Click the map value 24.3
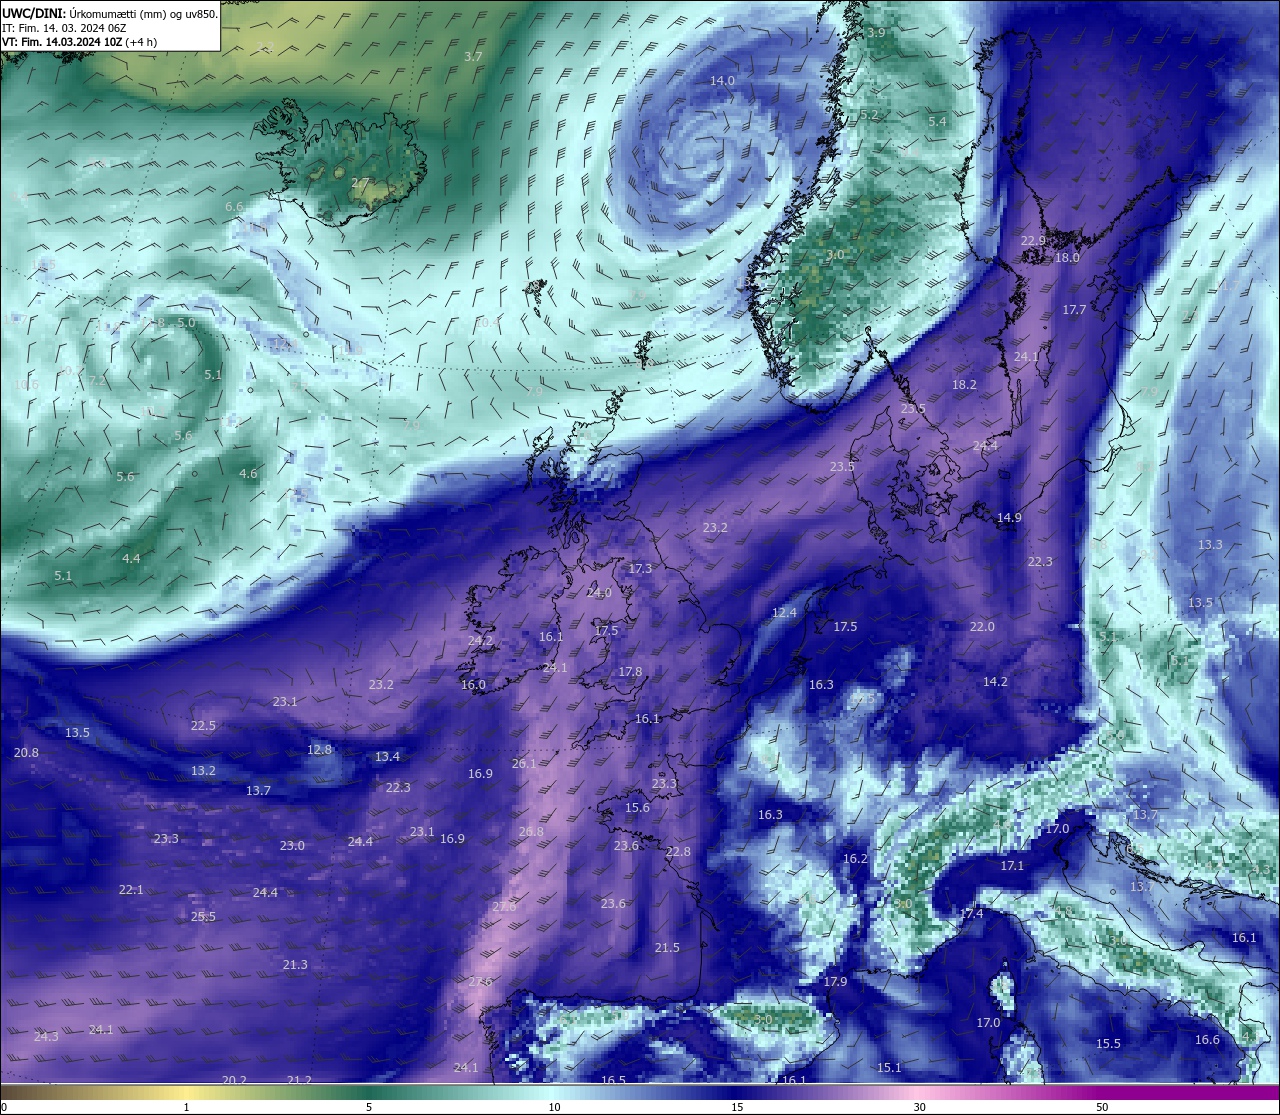The image size is (1280, 1115). coord(46,1036)
